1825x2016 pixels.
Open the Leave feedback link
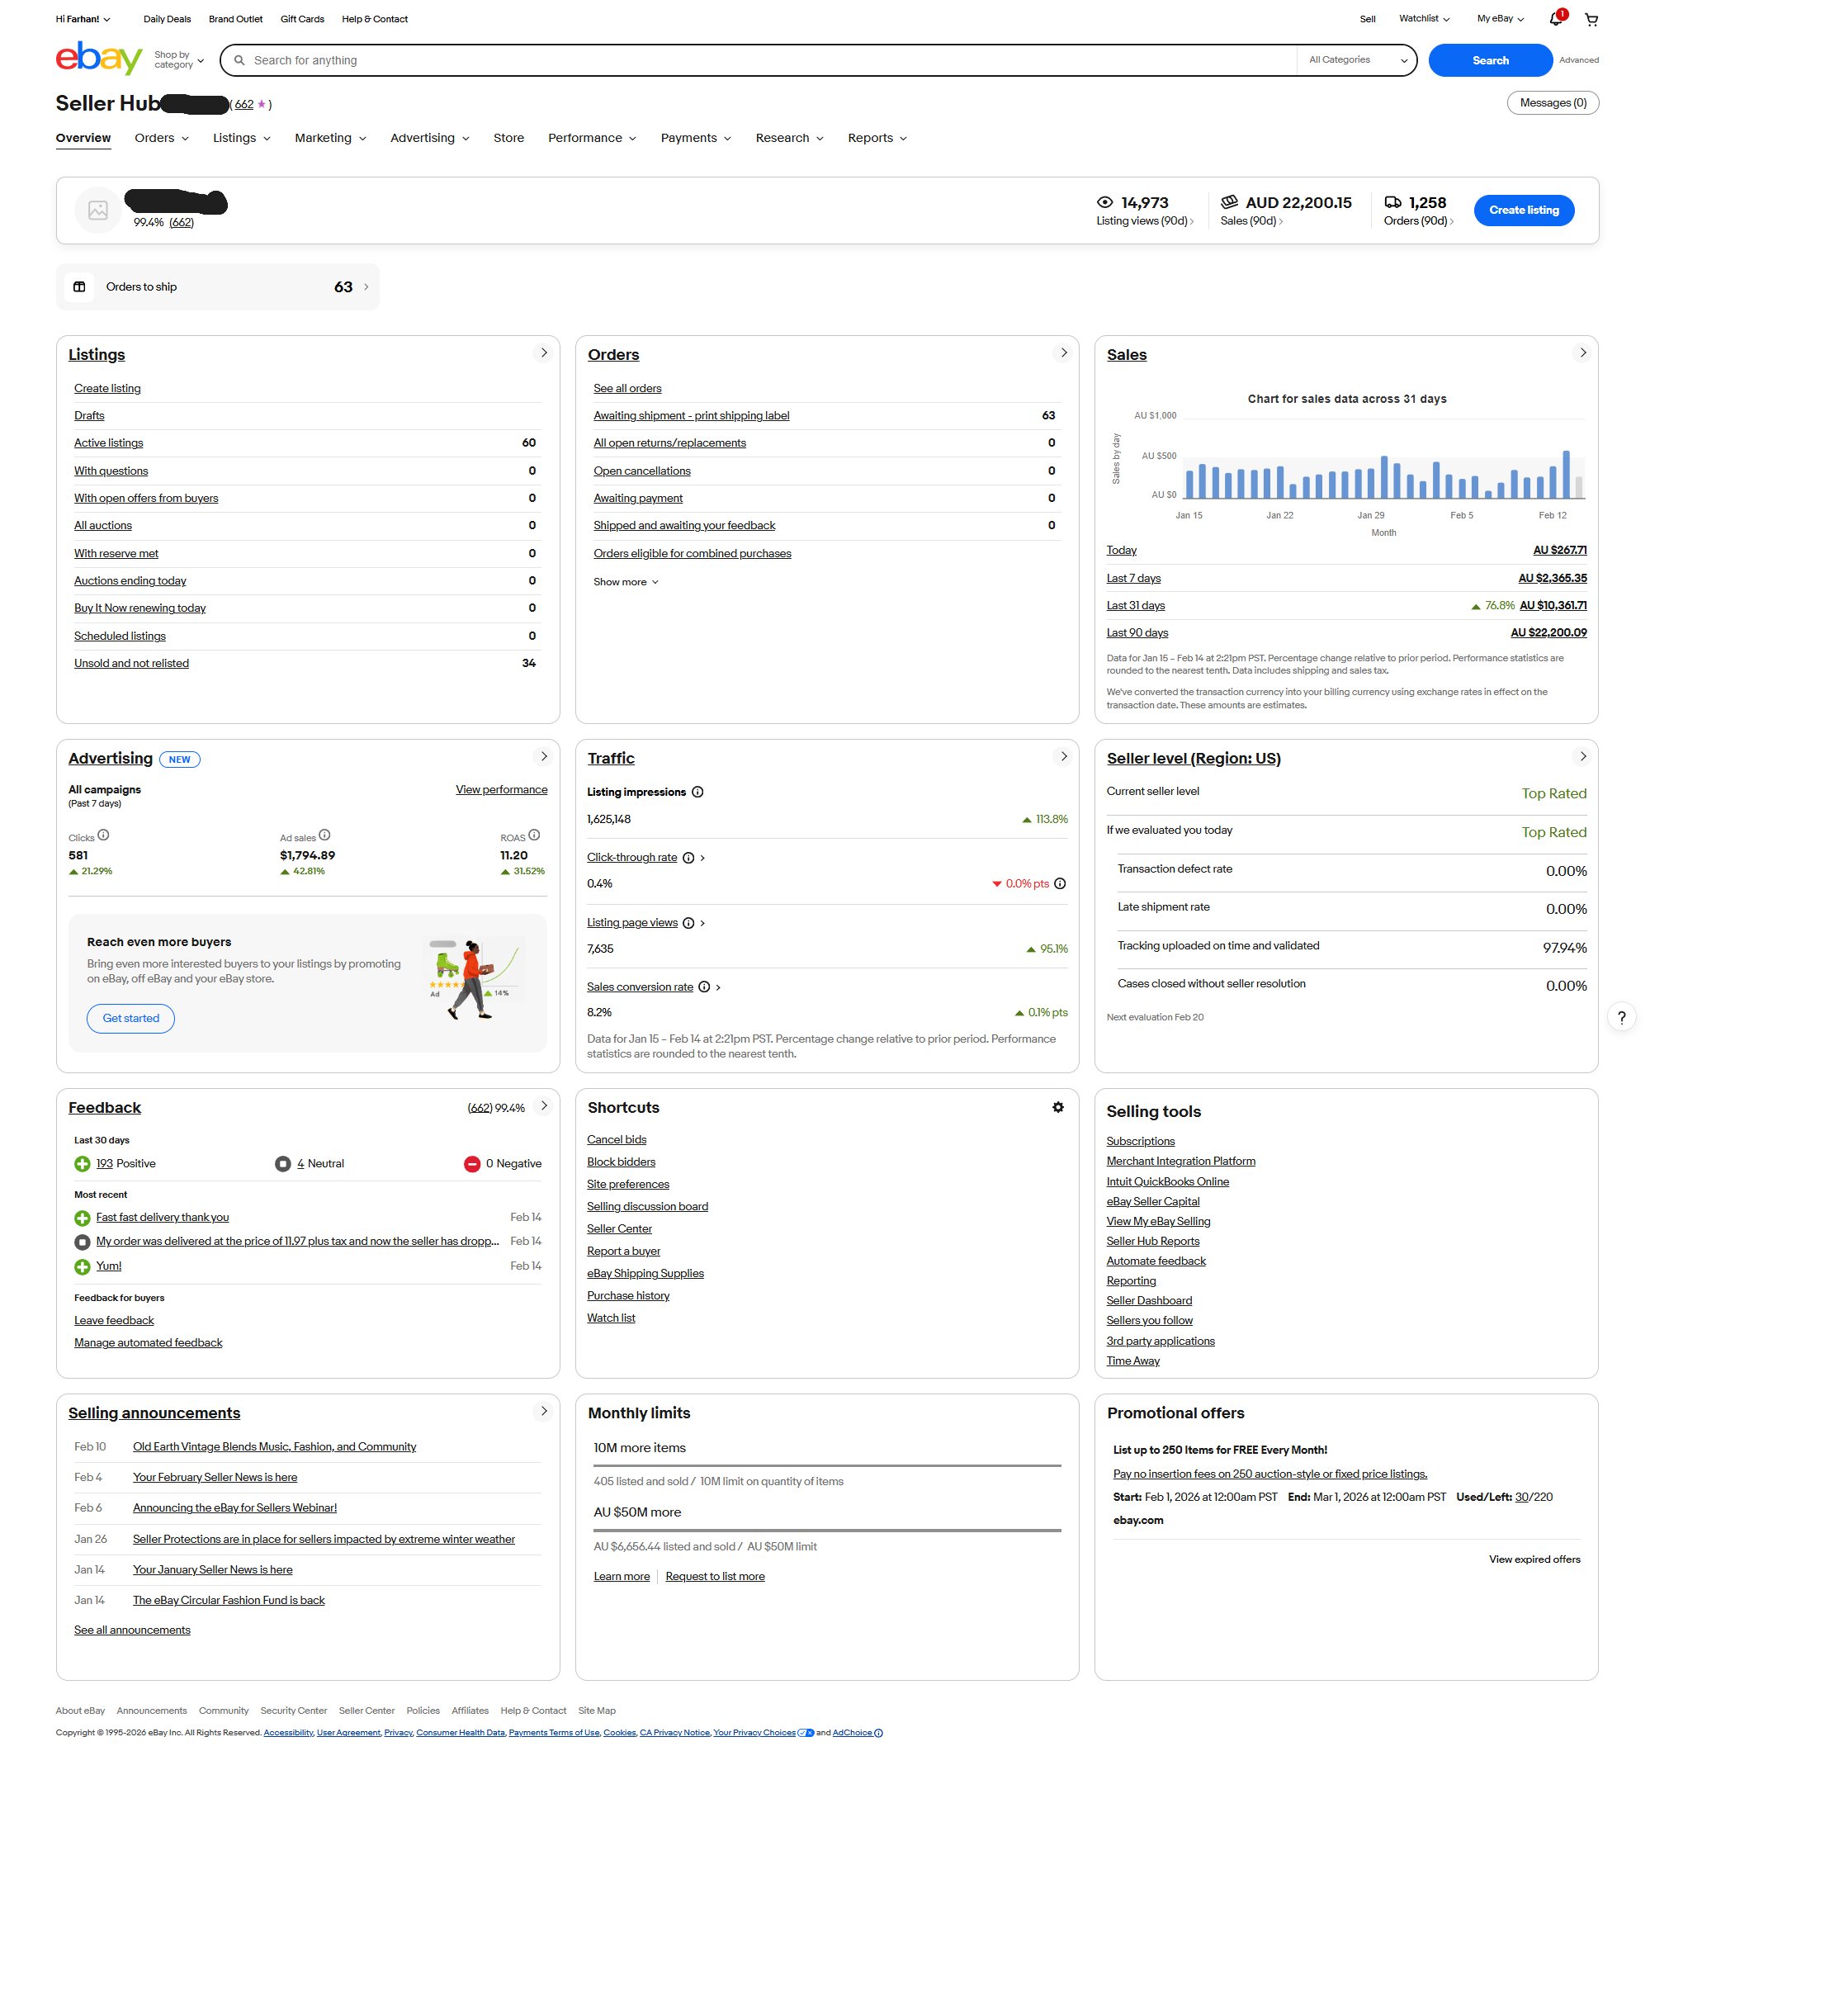point(113,1320)
